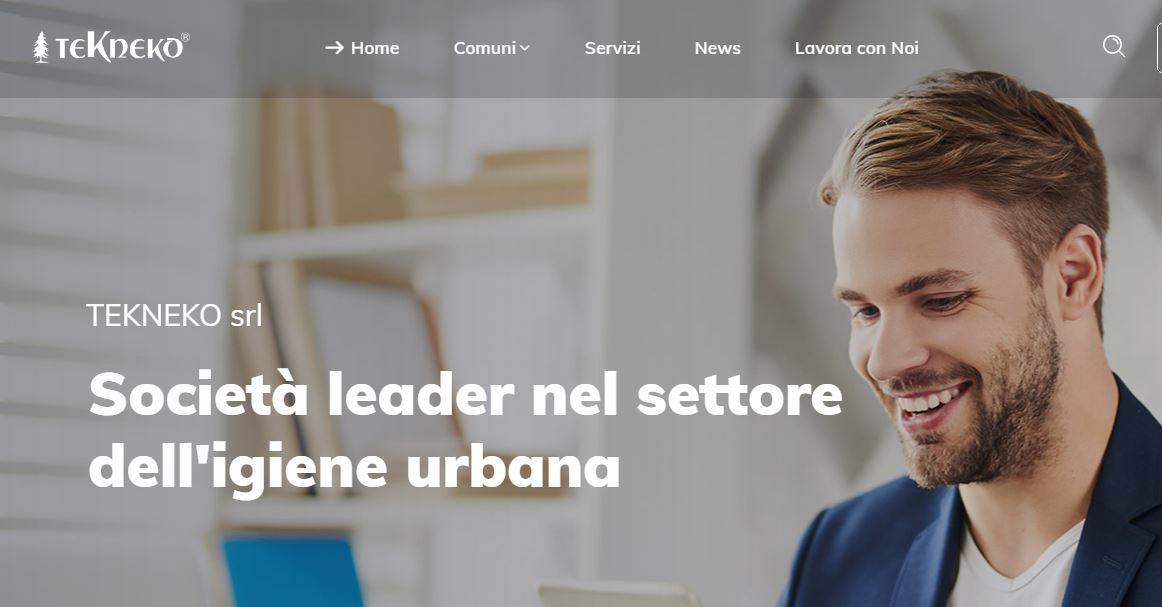This screenshot has height=607, width=1162.
Task: Click the blue folder in the background
Action: pos(292,571)
